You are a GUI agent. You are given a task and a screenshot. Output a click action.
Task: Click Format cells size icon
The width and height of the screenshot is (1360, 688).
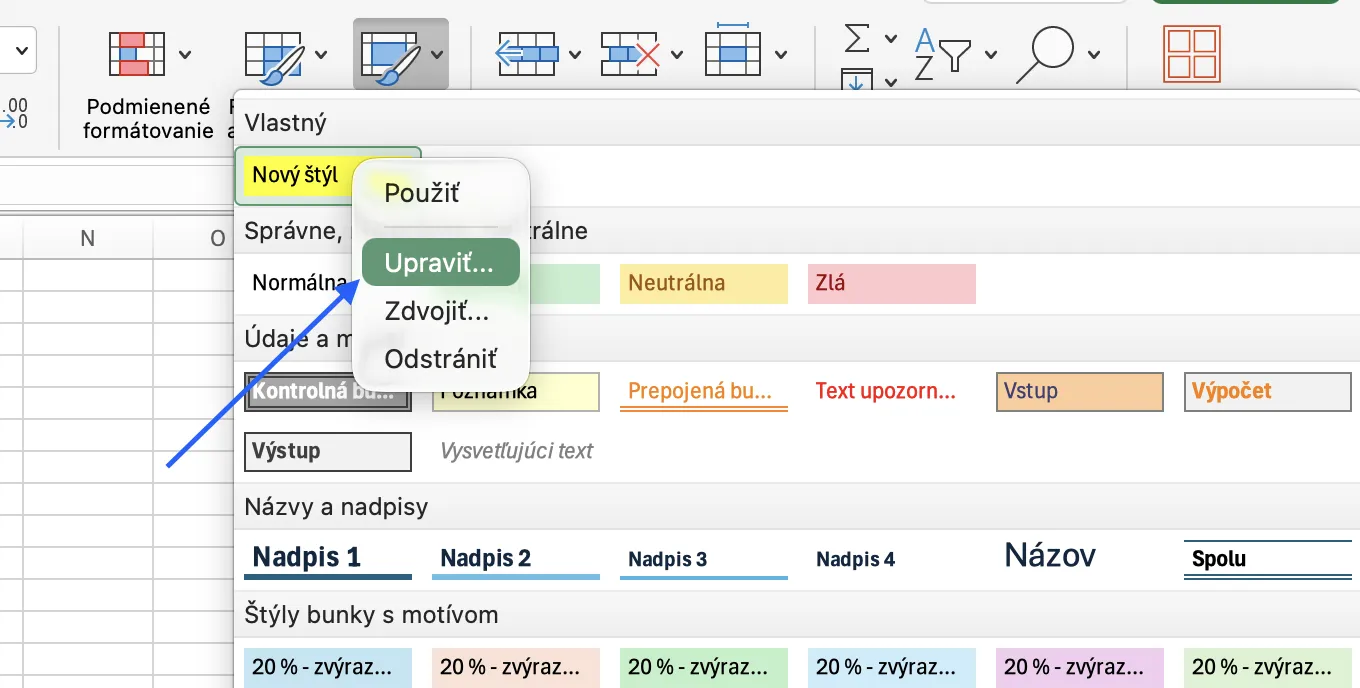click(x=733, y=51)
